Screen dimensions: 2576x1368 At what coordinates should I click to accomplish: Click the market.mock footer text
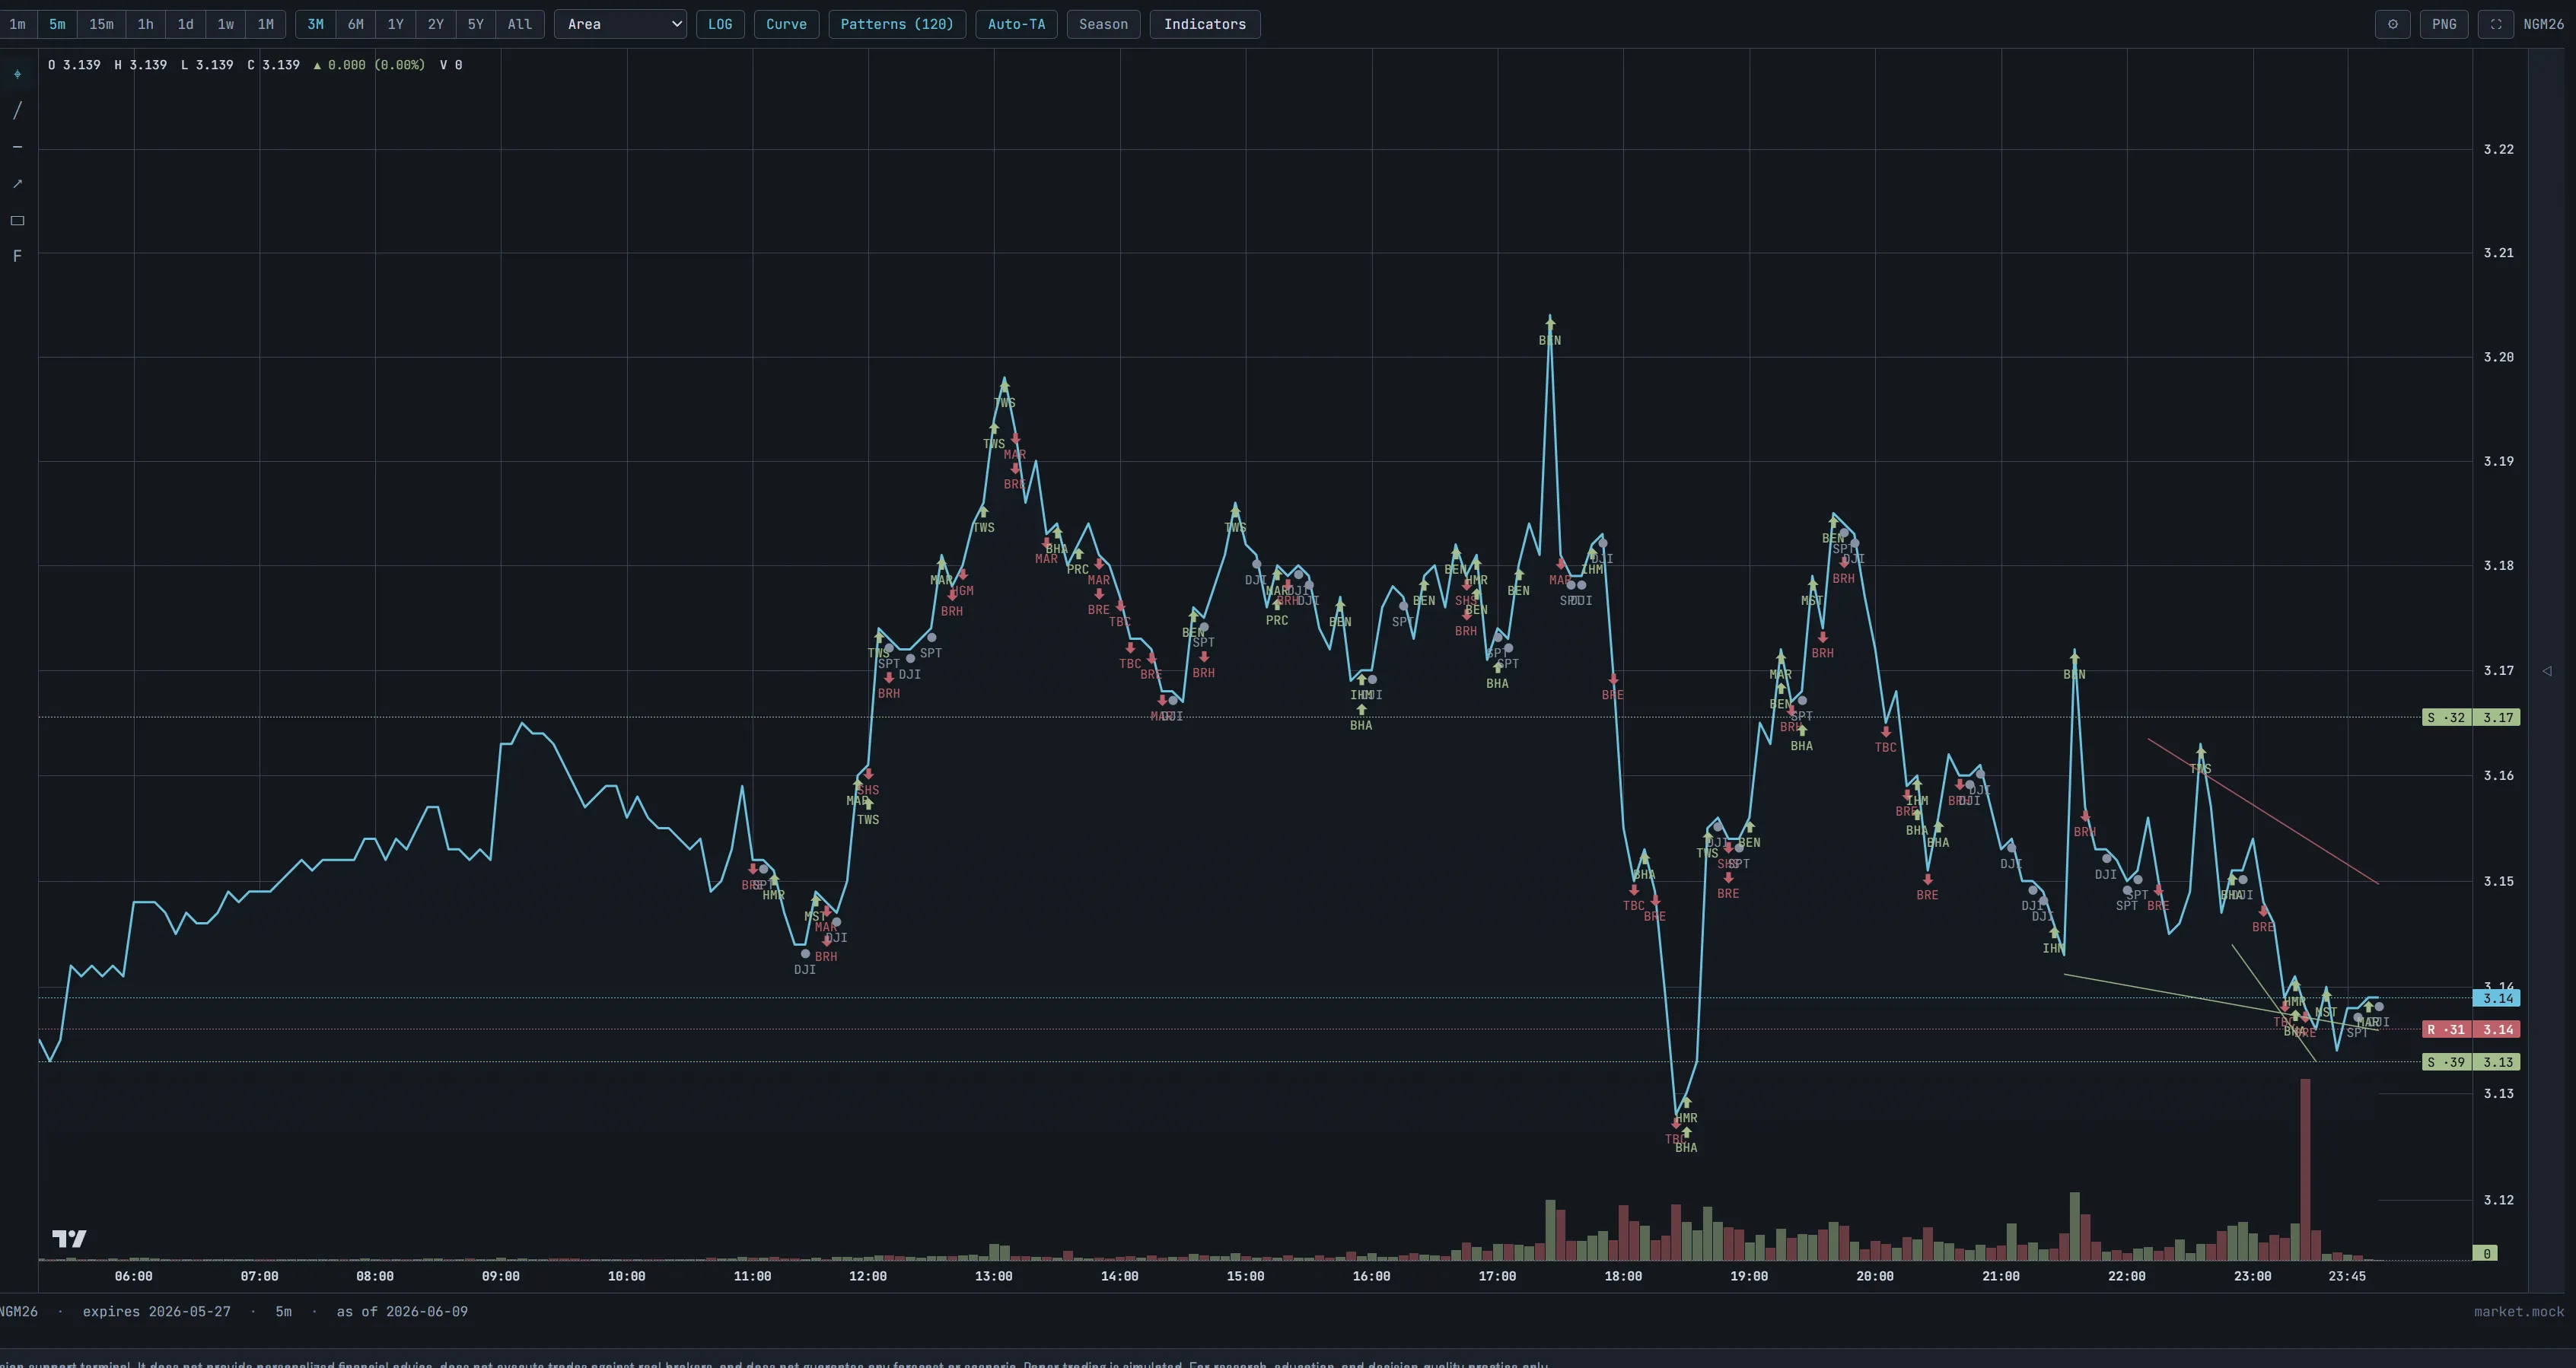click(2519, 1312)
